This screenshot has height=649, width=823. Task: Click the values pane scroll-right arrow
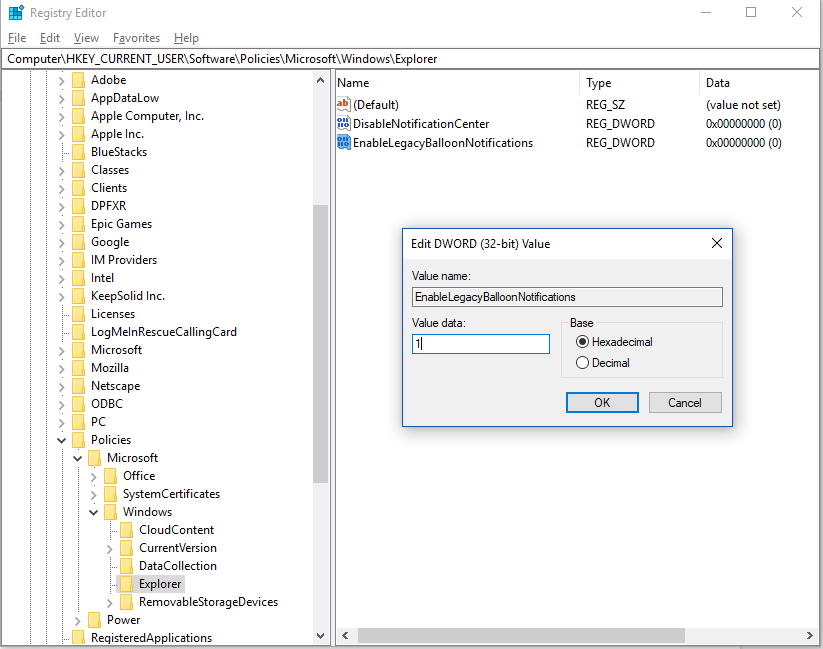pos(810,635)
